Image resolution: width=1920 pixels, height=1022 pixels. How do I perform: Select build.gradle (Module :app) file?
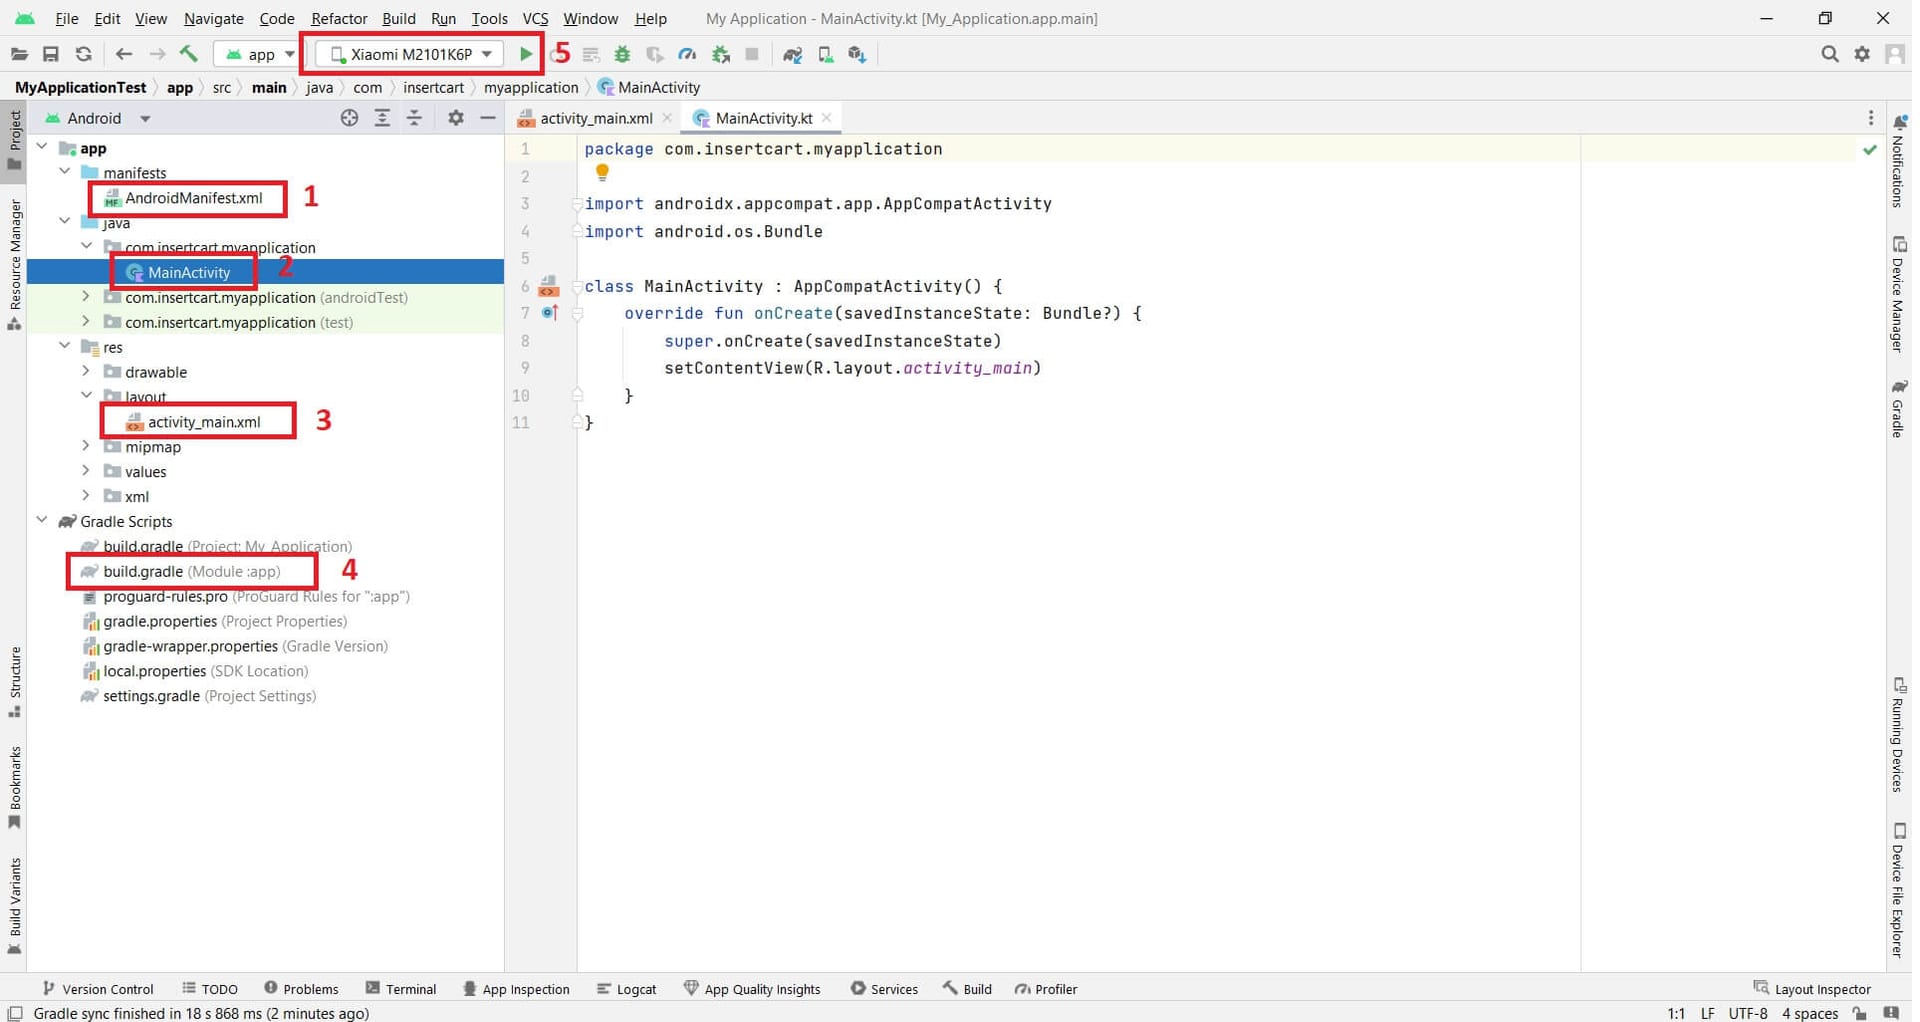191,571
